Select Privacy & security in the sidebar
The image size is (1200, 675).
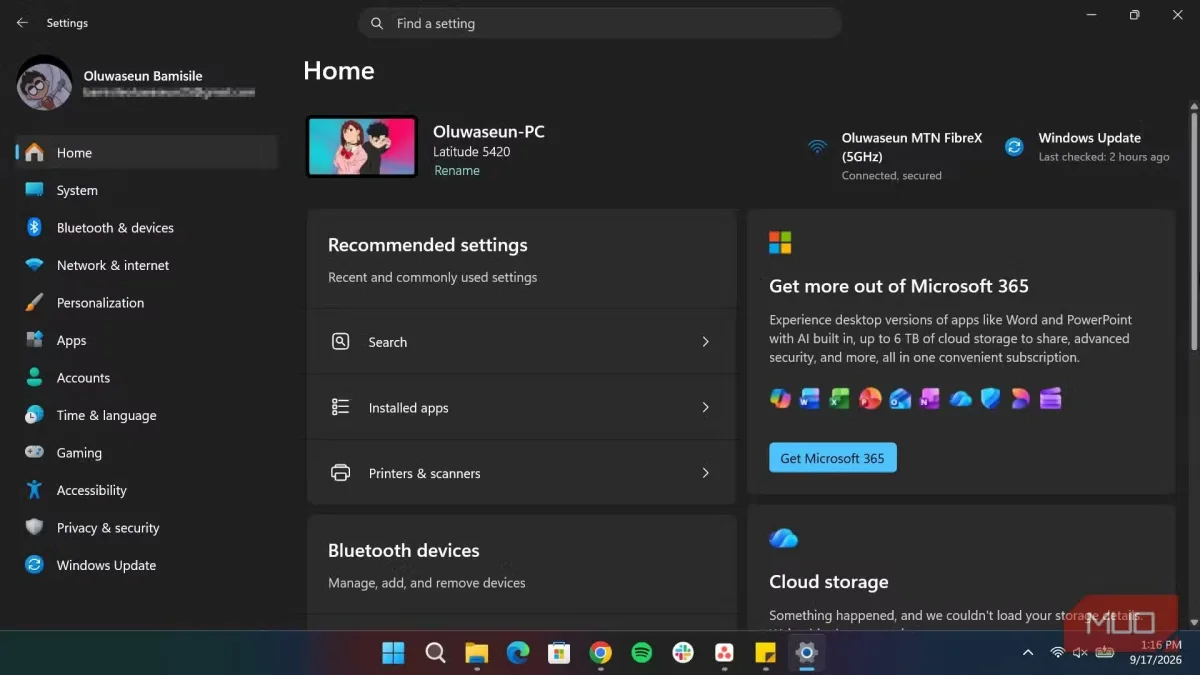146,528
